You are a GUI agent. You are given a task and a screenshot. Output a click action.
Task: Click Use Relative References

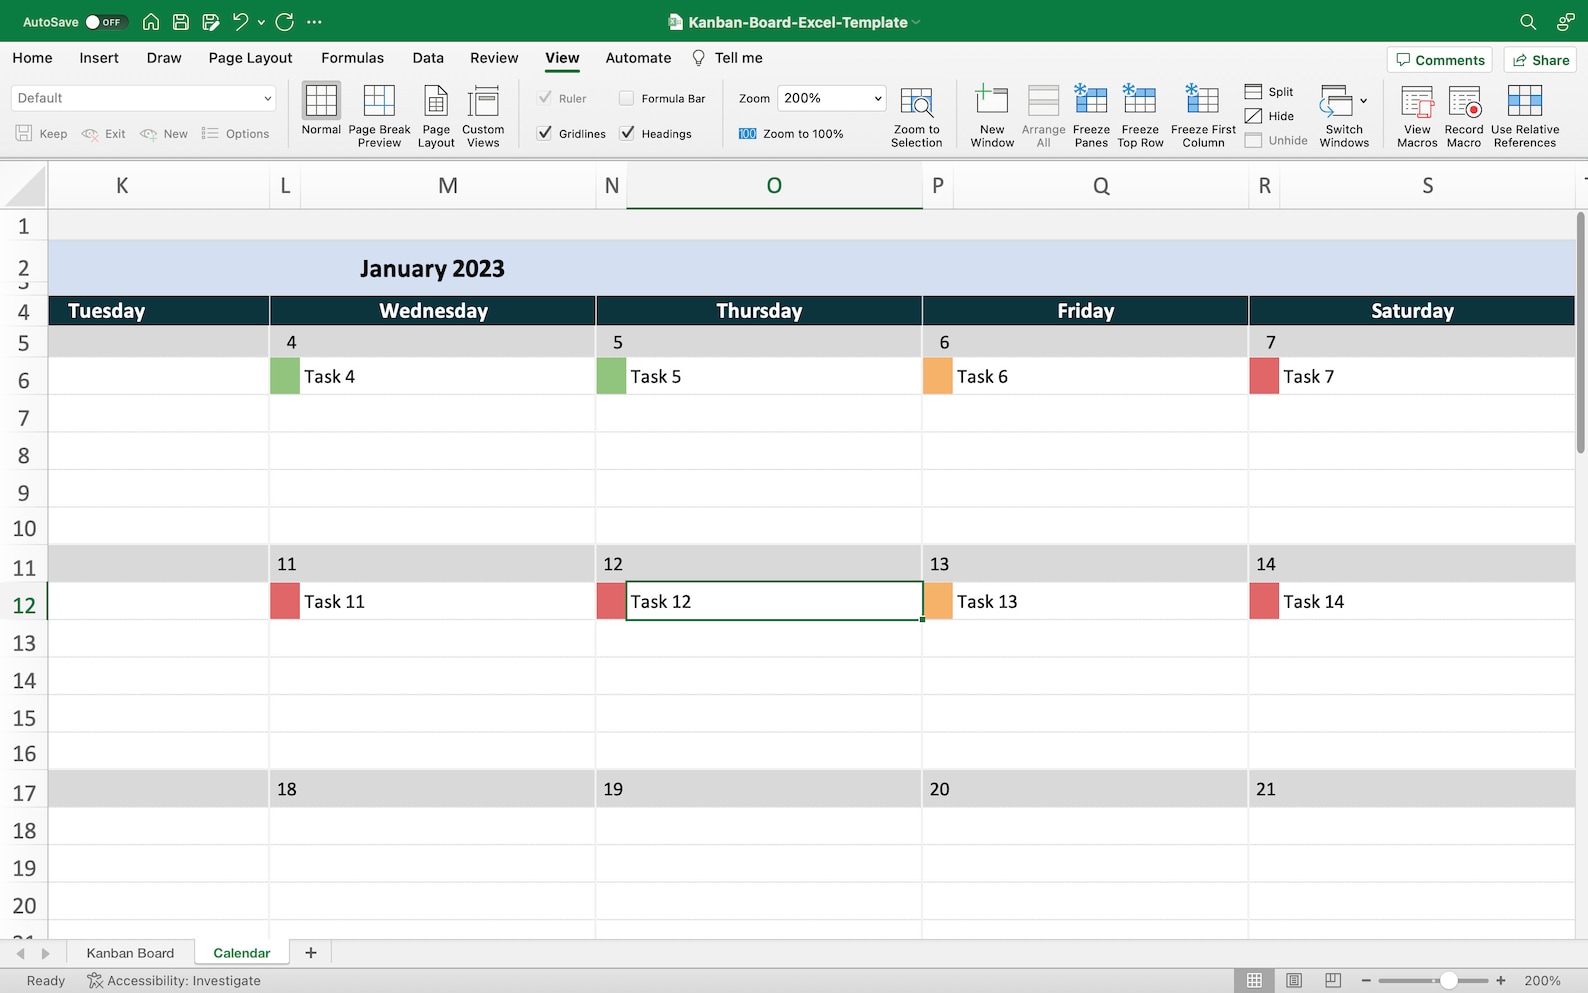click(1525, 116)
